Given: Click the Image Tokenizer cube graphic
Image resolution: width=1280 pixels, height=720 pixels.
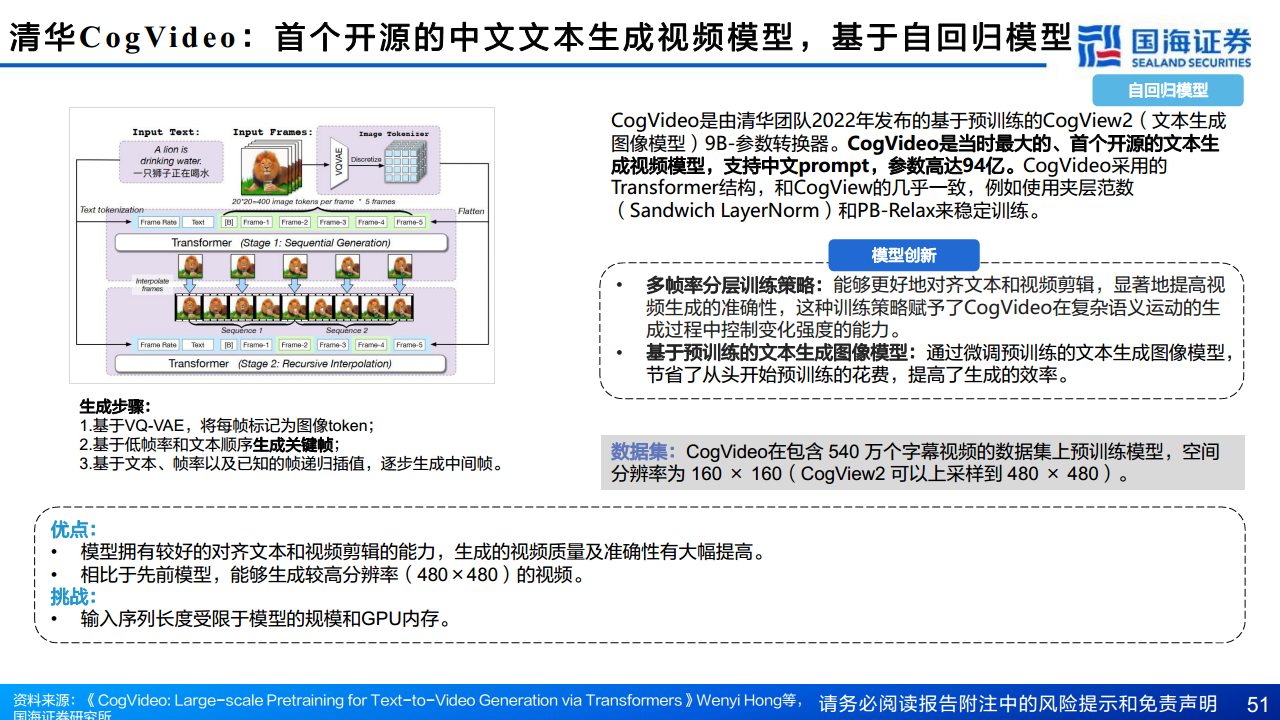Looking at the screenshot, I should click(407, 163).
